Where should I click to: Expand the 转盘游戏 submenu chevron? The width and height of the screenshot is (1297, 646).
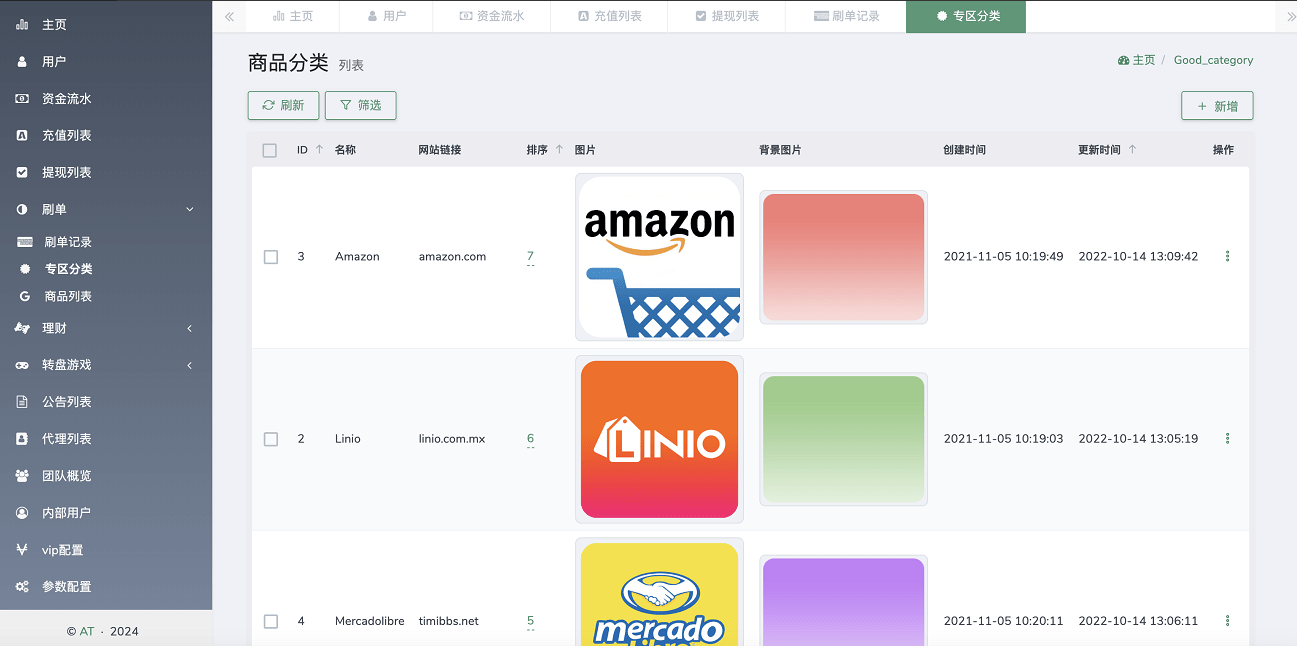[190, 365]
